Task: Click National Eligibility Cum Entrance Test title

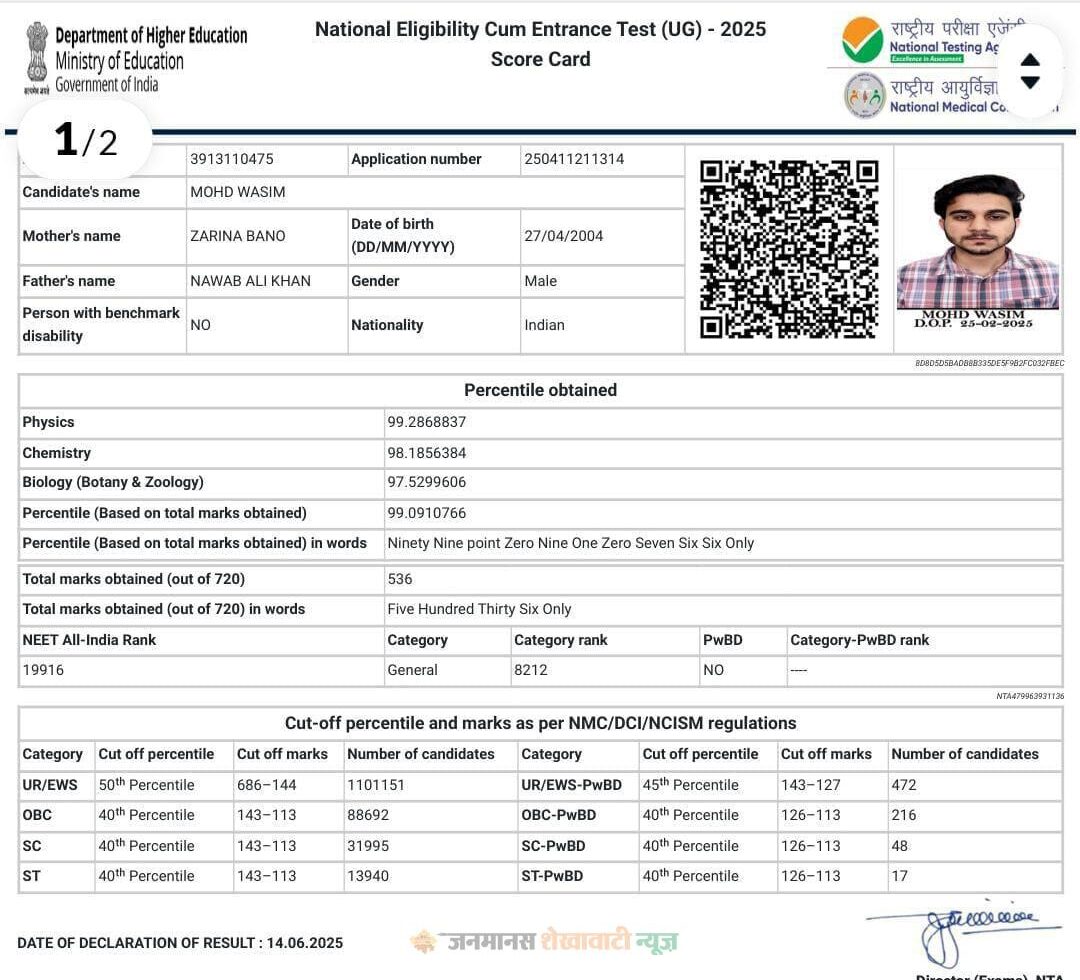Action: pos(540,30)
